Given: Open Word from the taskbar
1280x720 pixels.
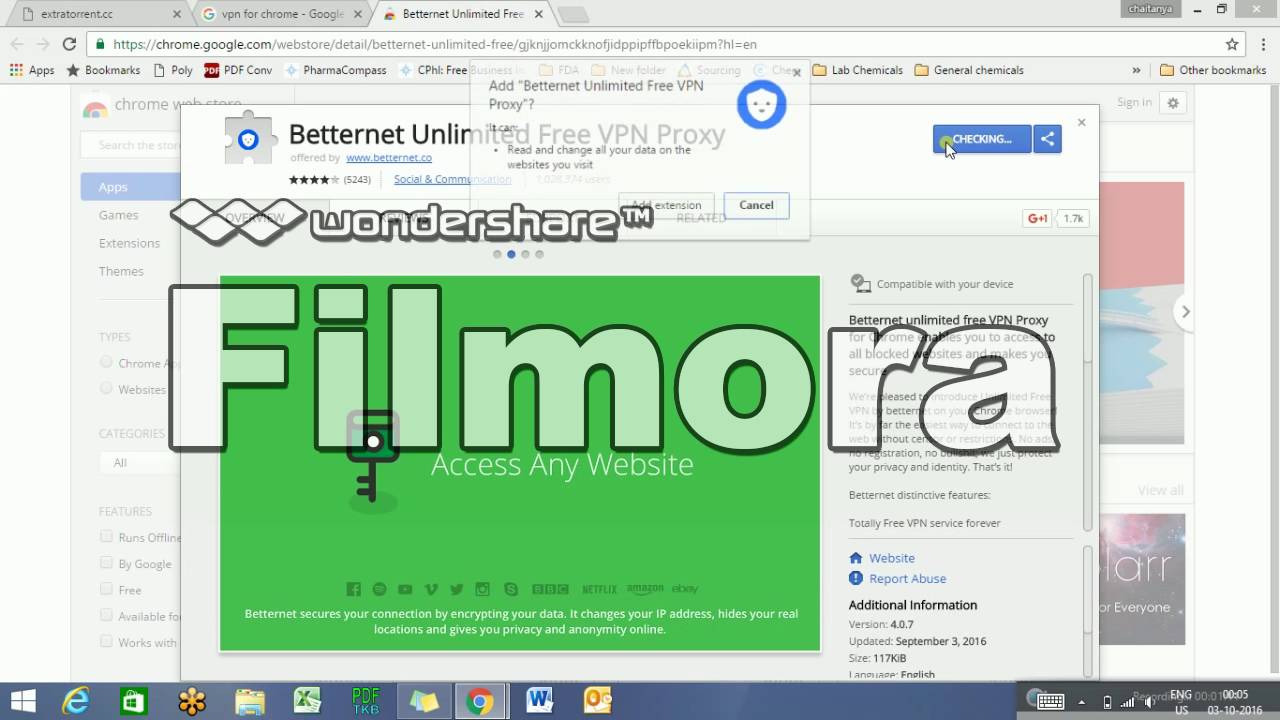Looking at the screenshot, I should point(539,701).
